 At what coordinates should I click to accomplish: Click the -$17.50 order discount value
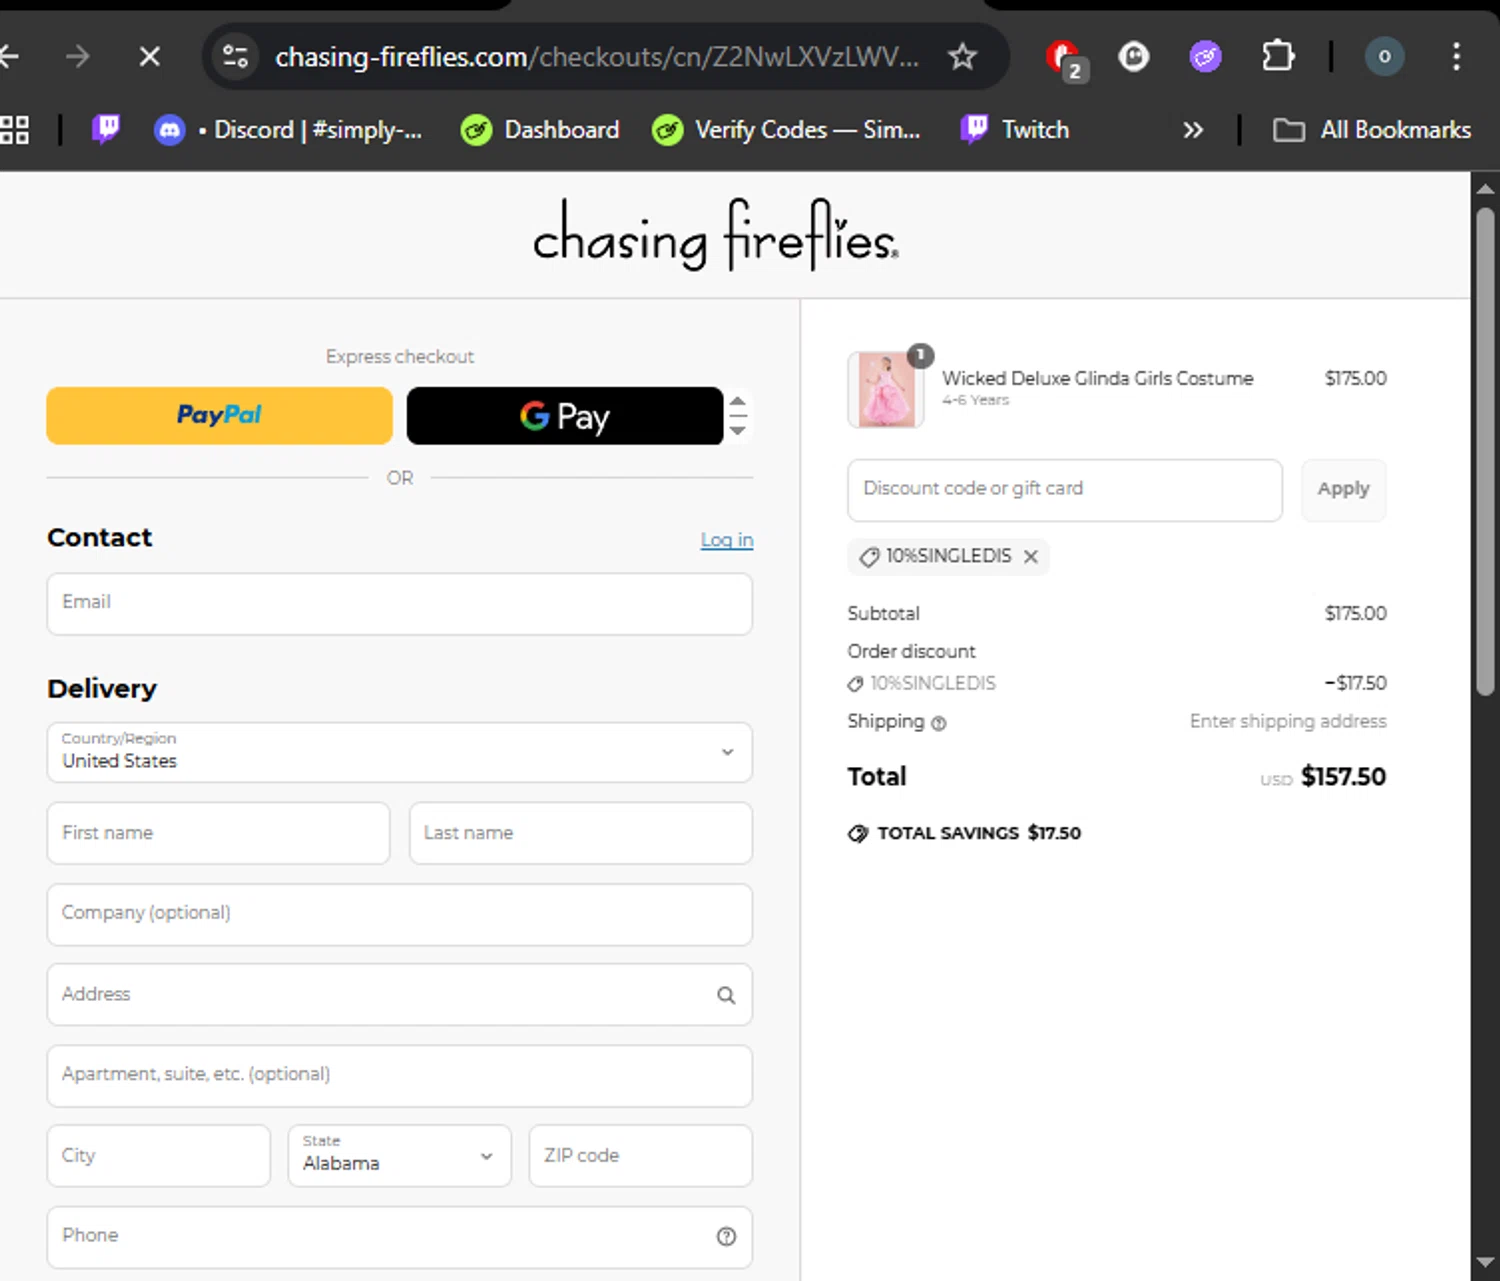tap(1355, 683)
